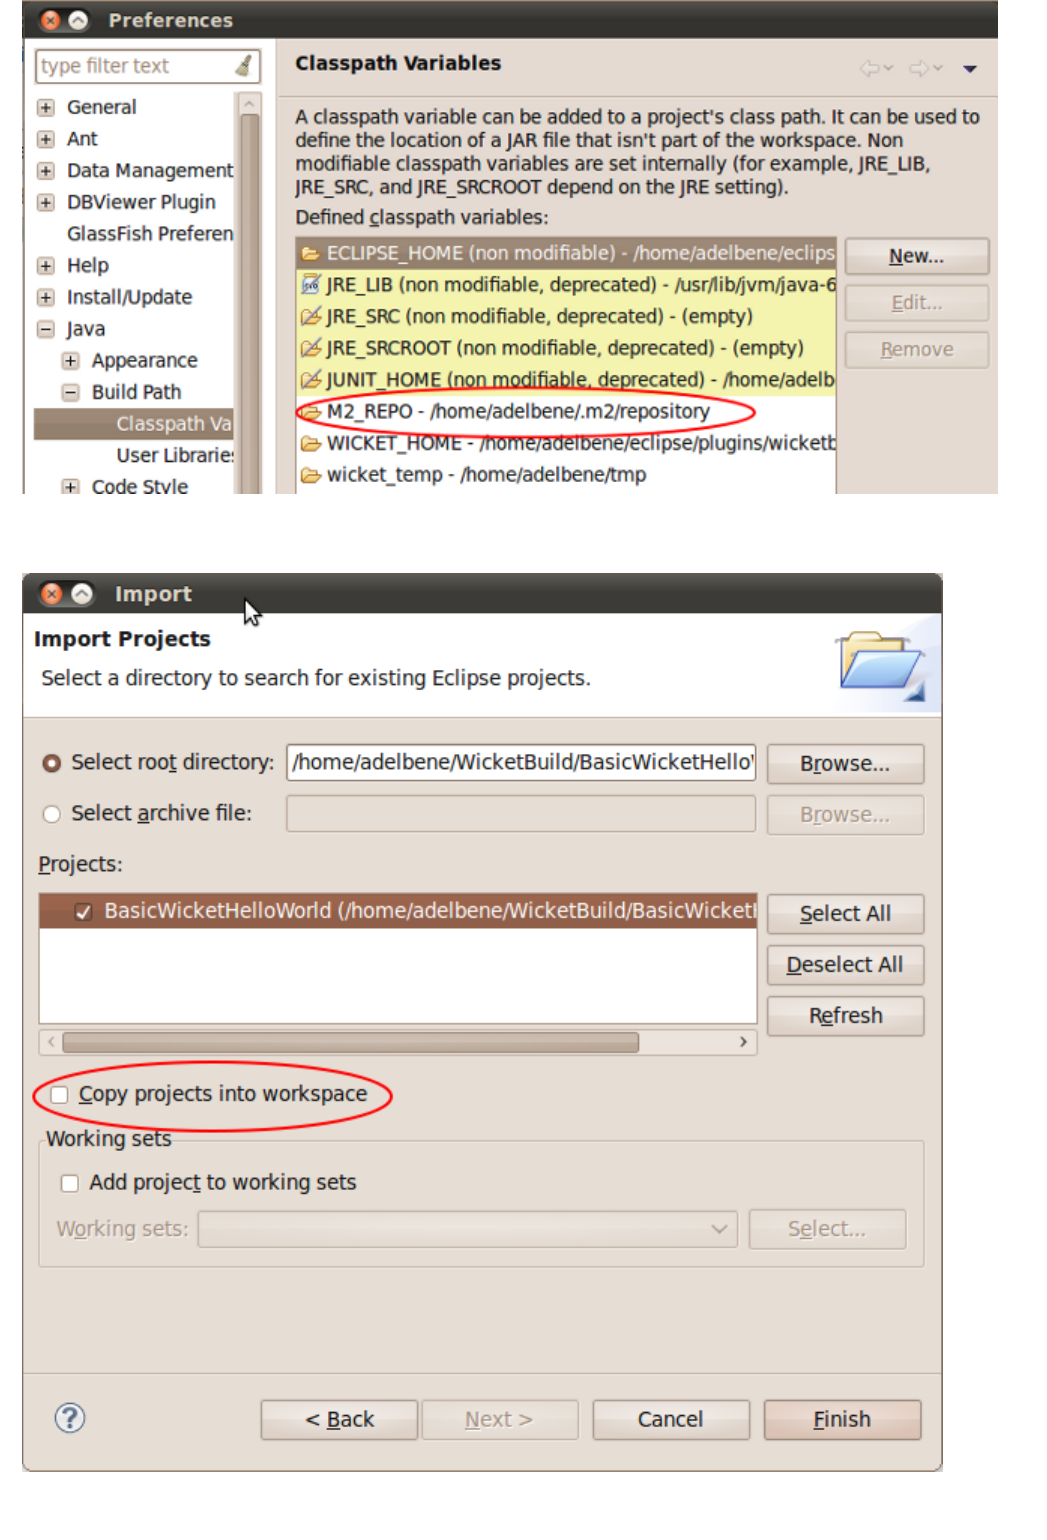Select the 'wicket_temp - /home/adelbene/tmp' row
Viewport: 1047px width, 1540px height.
(x=566, y=475)
